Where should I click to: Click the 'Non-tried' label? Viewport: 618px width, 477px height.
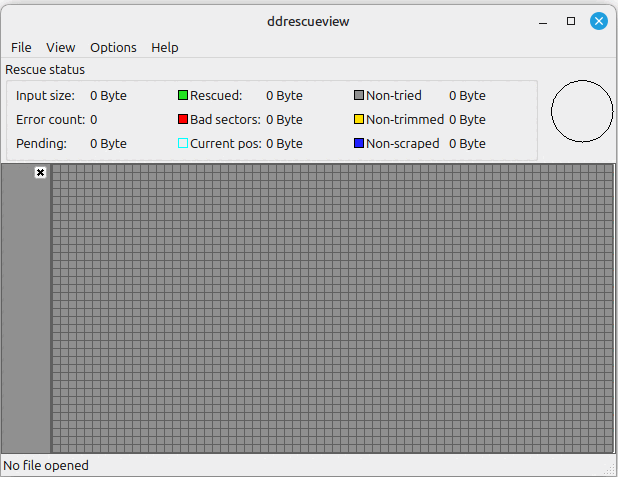click(394, 95)
